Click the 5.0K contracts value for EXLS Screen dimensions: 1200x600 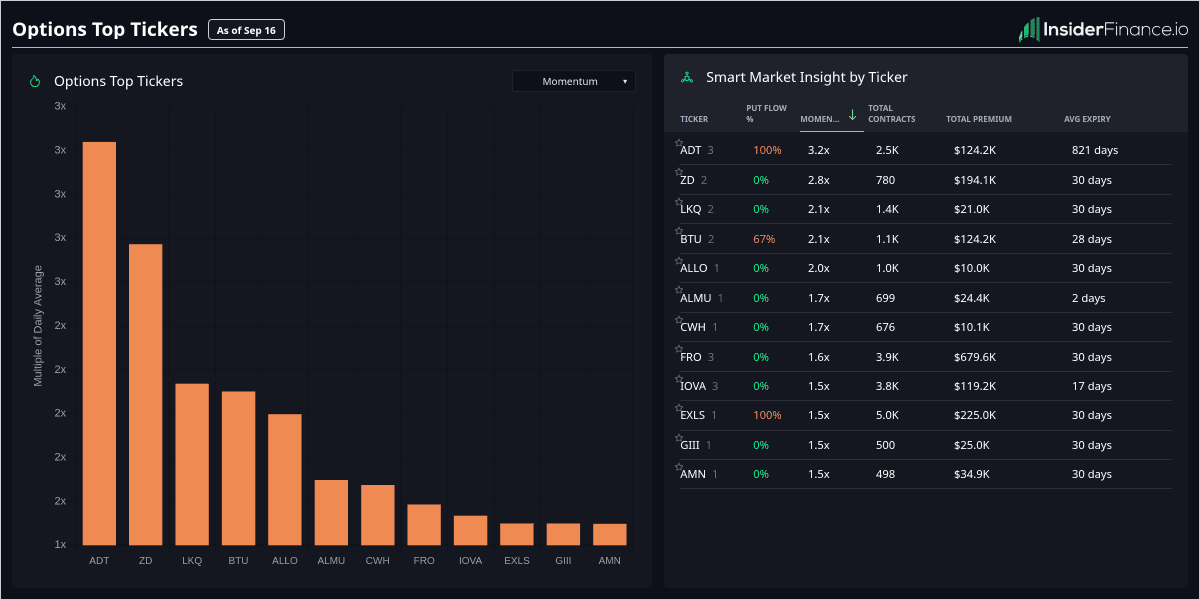(887, 415)
